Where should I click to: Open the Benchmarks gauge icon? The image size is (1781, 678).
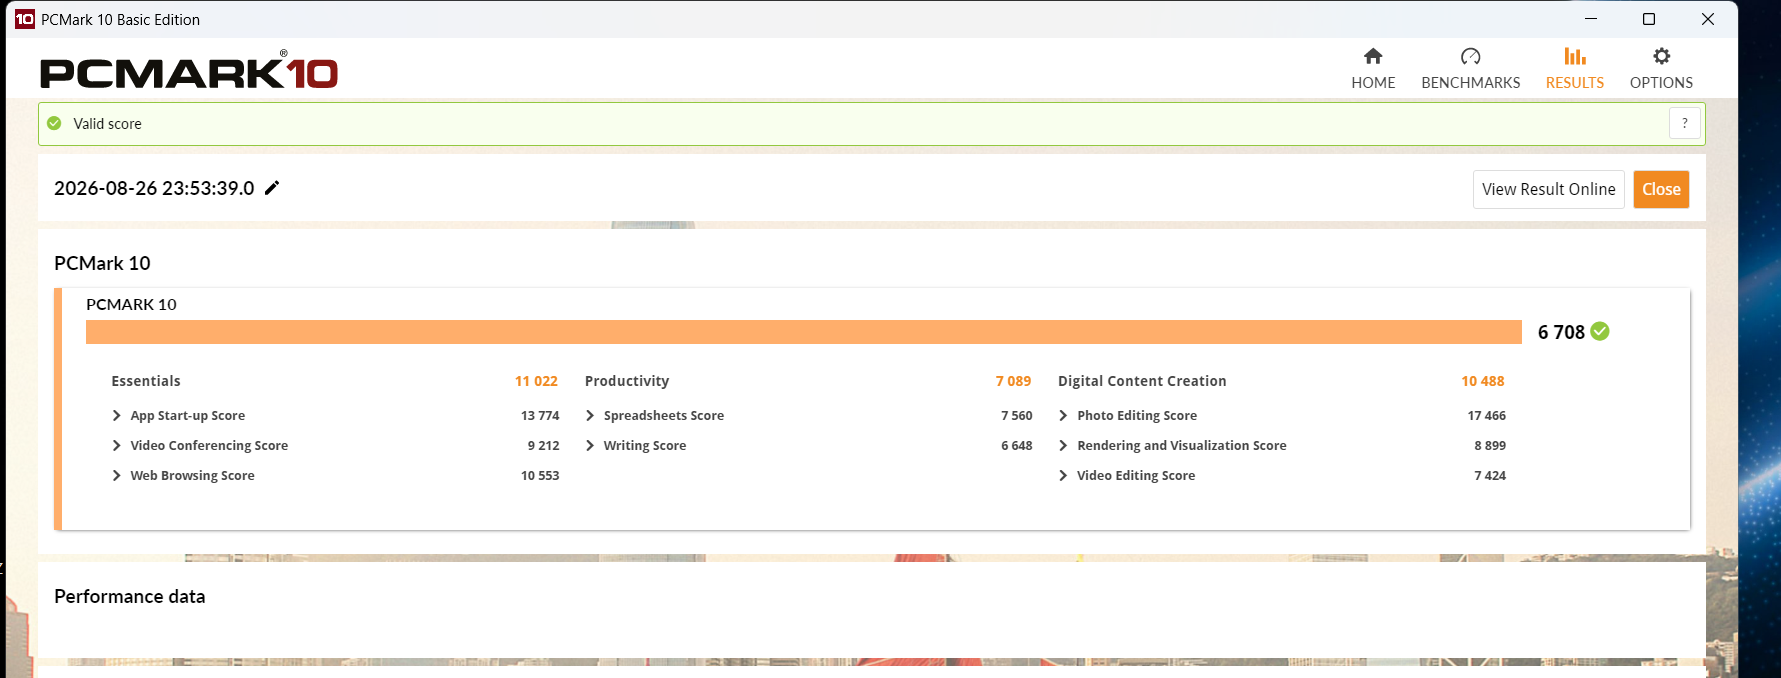[1470, 56]
